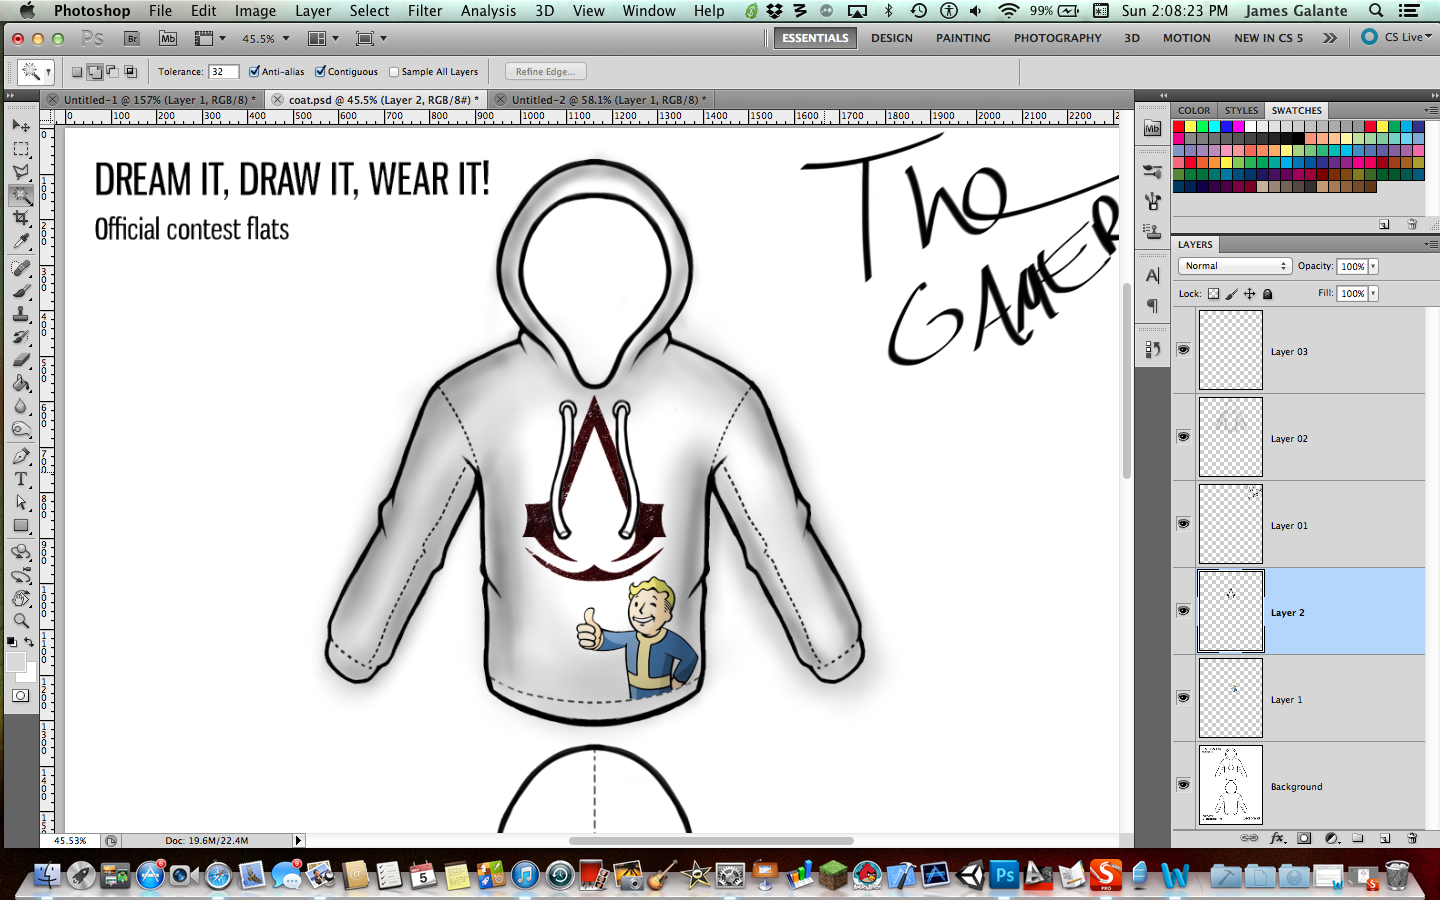Hide Layer 02 with its eye icon
Screen dimensions: 1440x900
pyautogui.click(x=1184, y=437)
